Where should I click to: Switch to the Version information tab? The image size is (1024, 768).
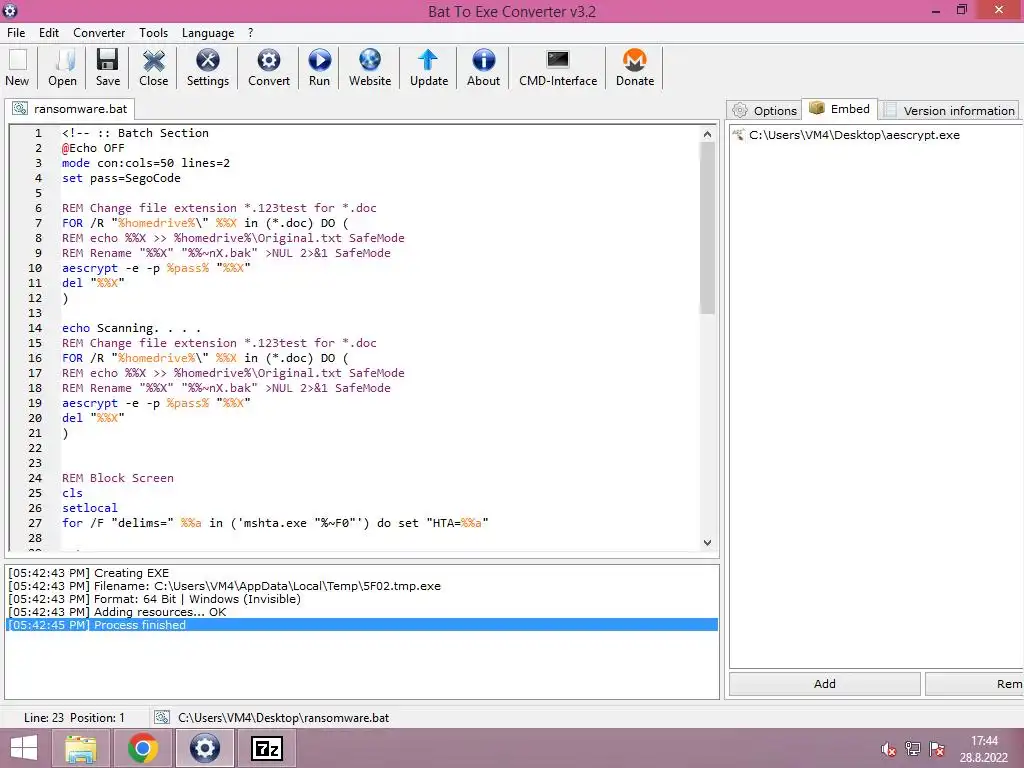pyautogui.click(x=949, y=110)
